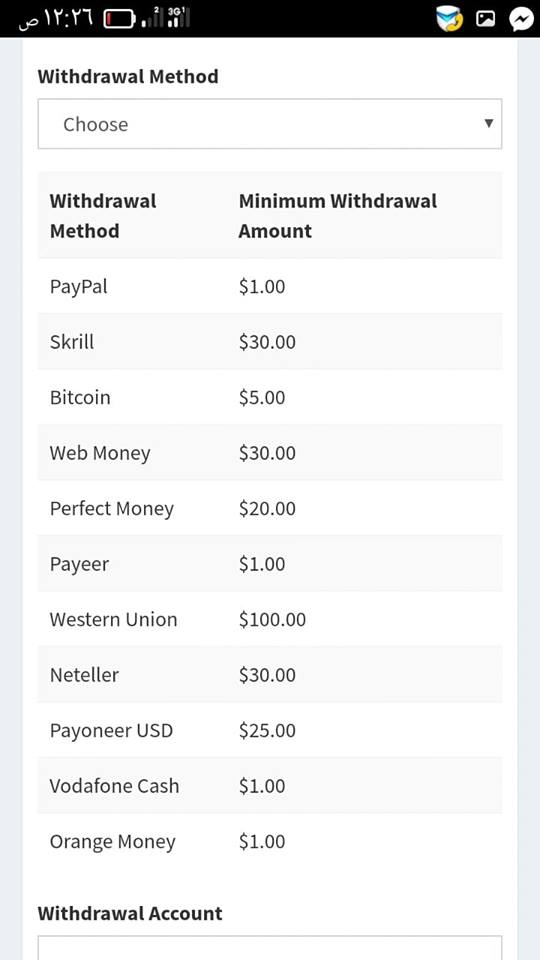
Task: Select the Western Union row
Action: 270,619
